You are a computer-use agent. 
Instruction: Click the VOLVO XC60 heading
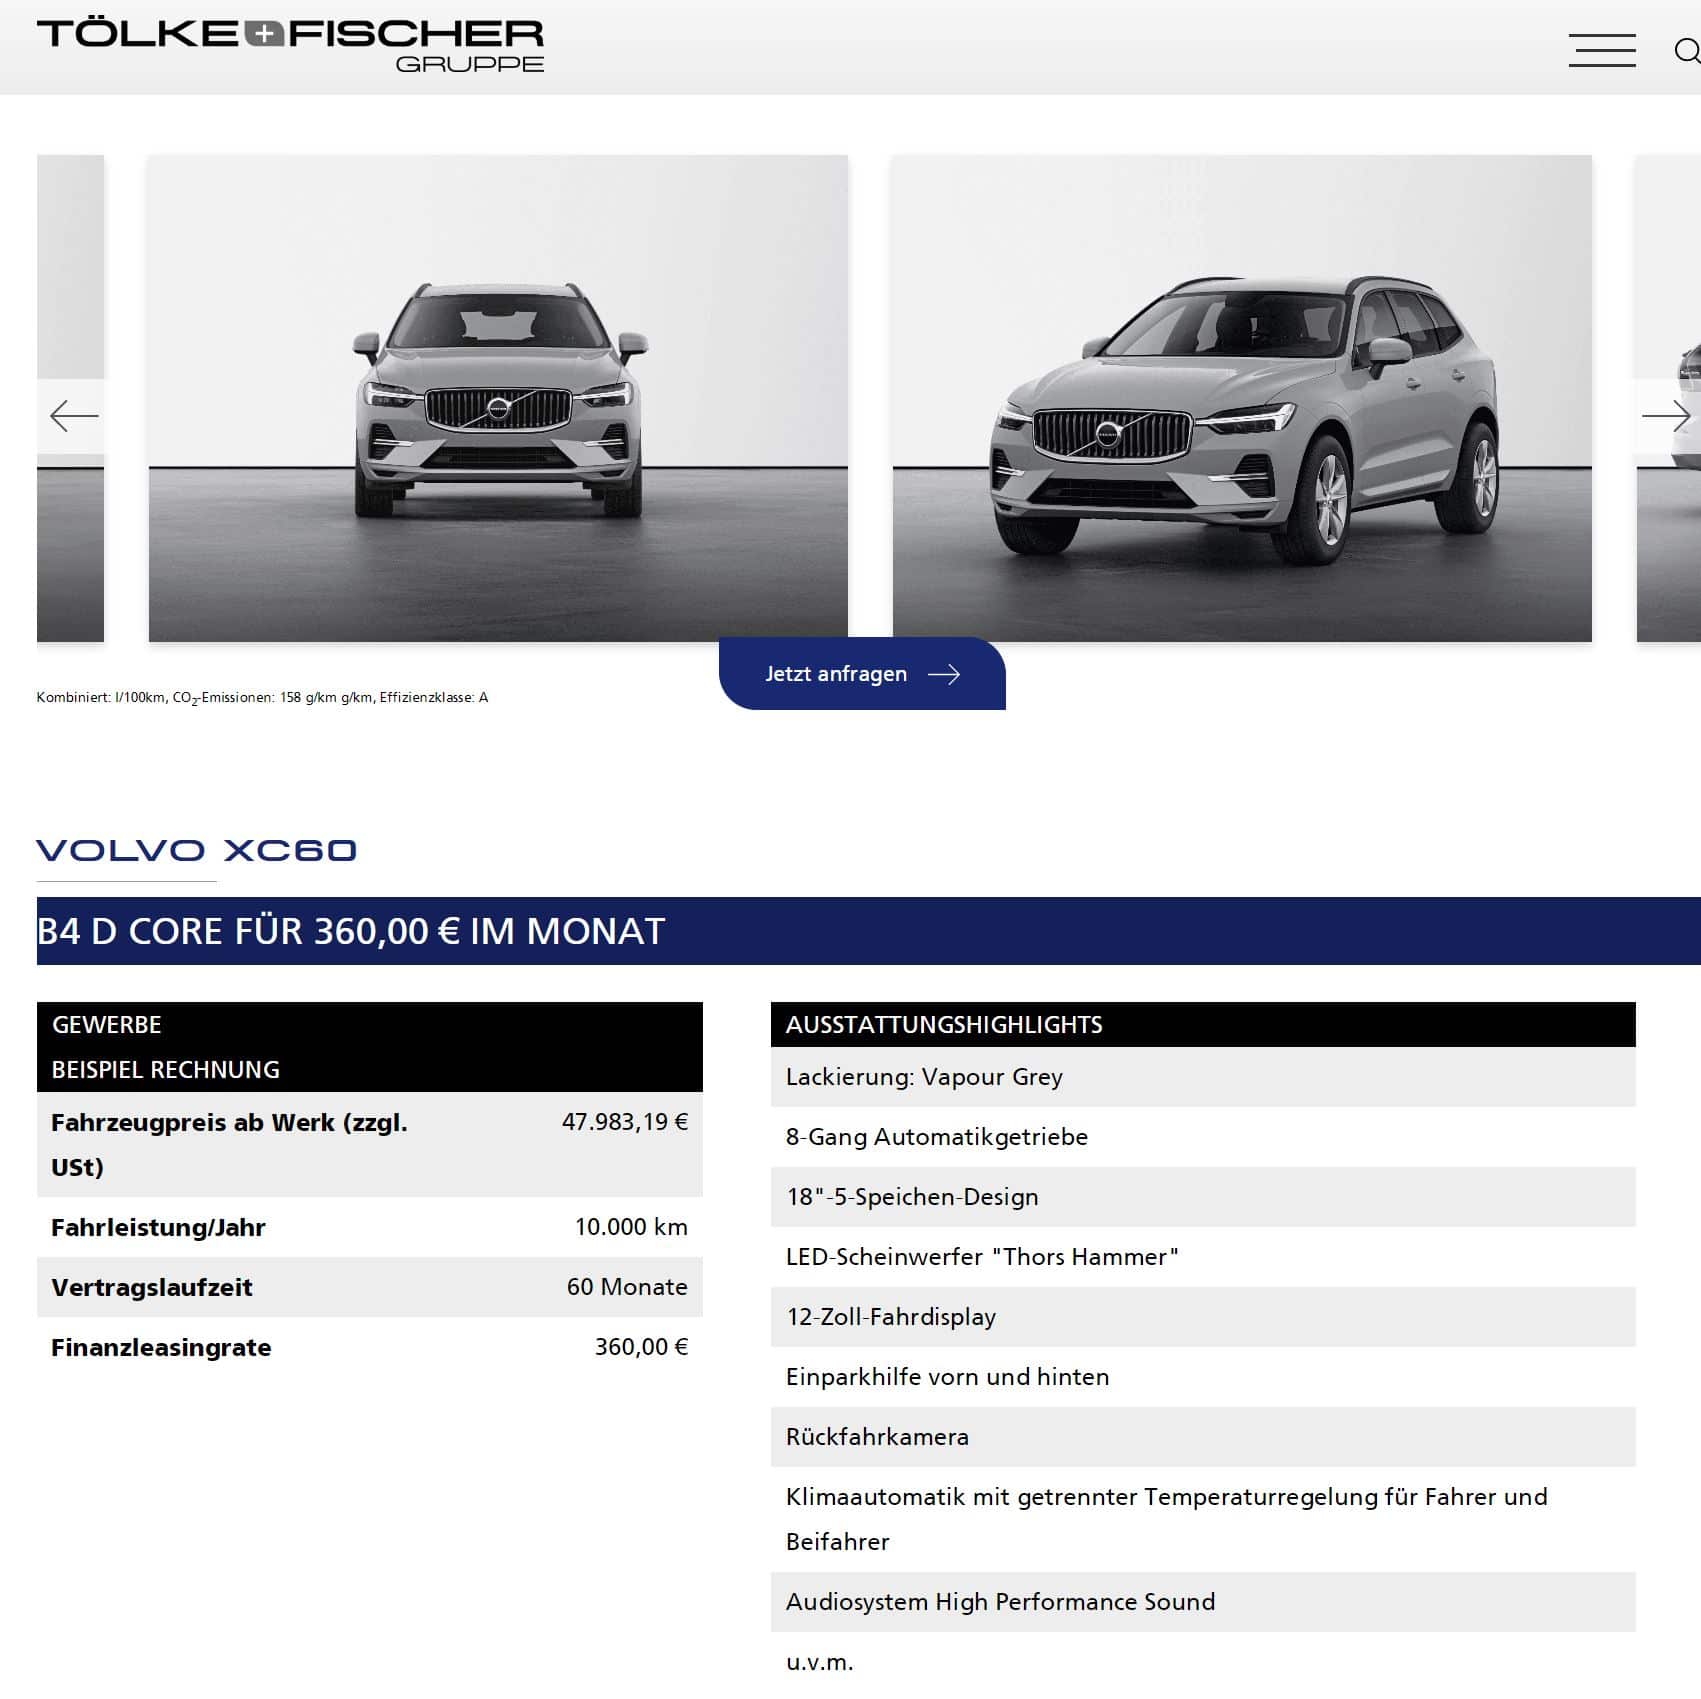click(x=197, y=850)
